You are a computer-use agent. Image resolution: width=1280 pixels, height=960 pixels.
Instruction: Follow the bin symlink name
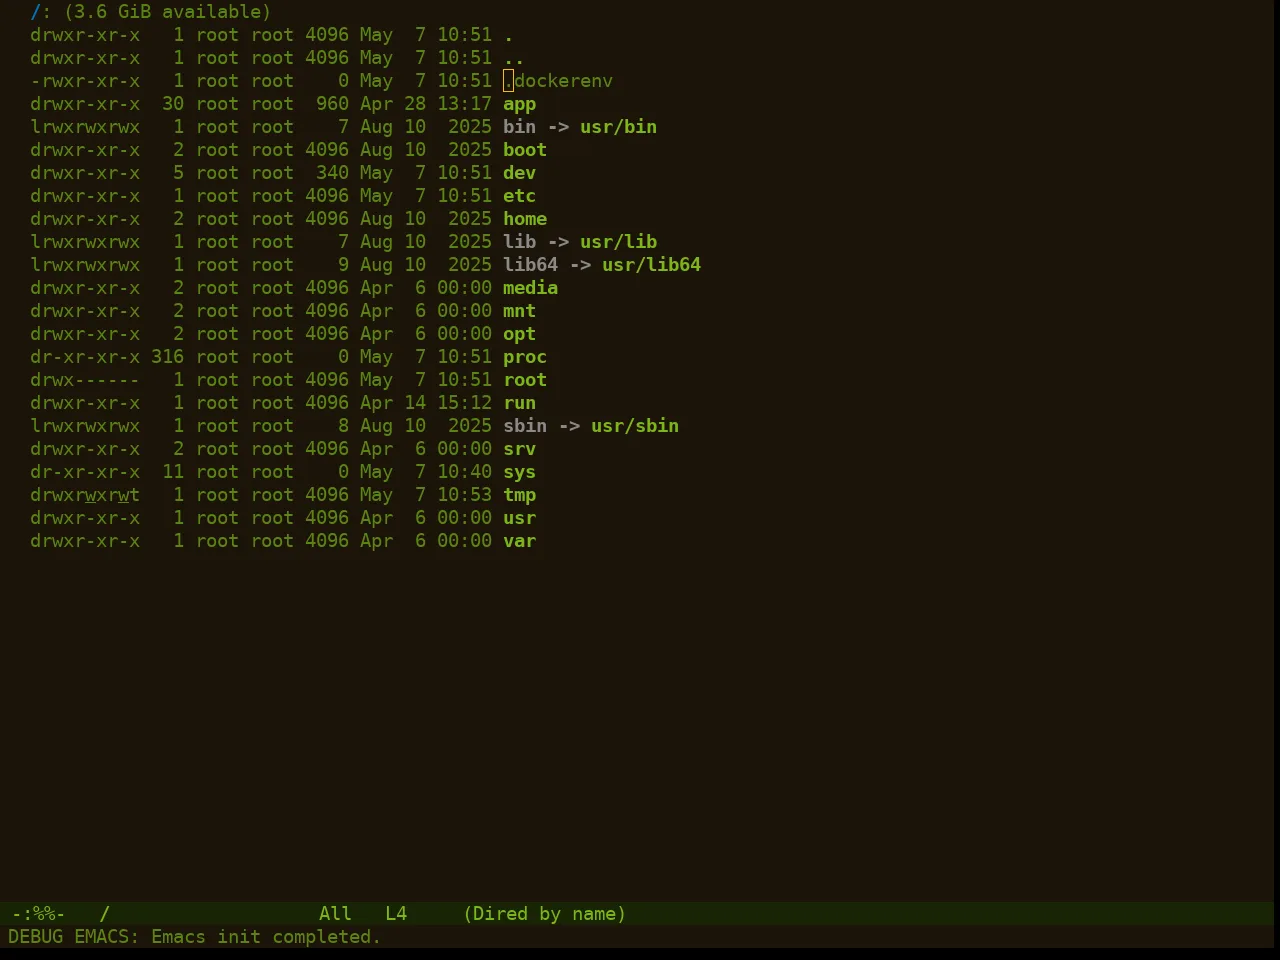(519, 127)
